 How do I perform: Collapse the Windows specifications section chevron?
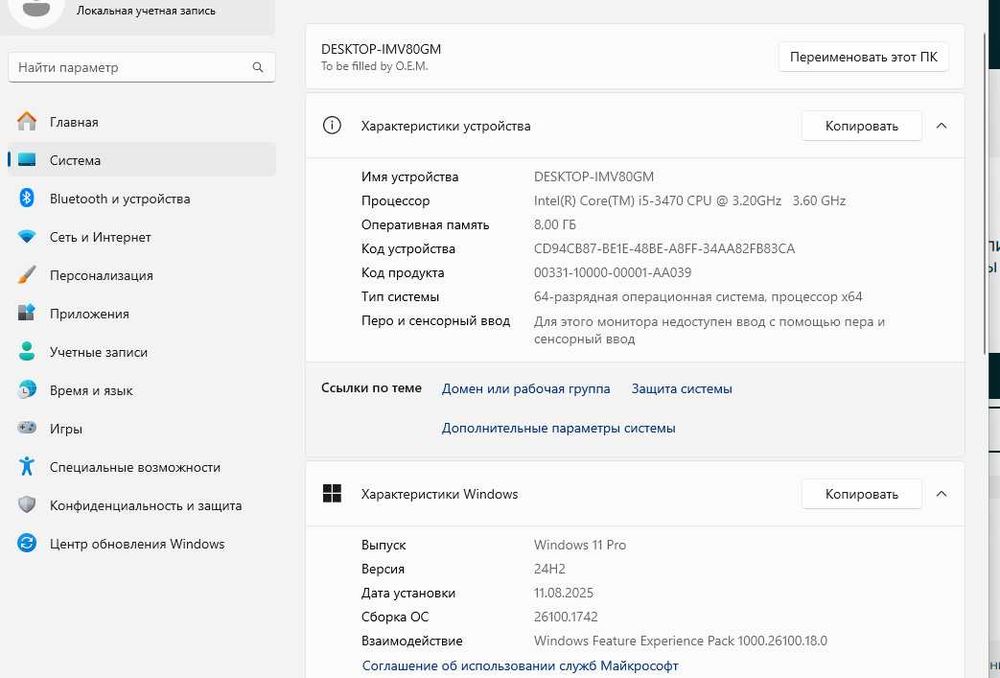(x=941, y=494)
